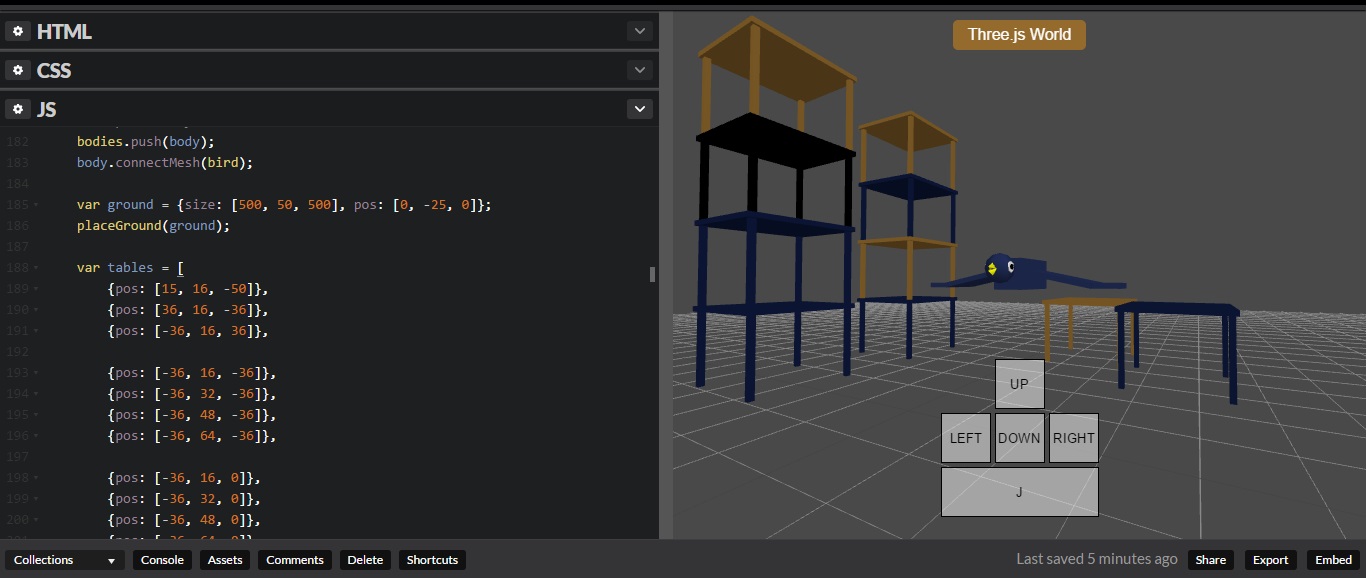Click line number 184 in the gutter
This screenshot has height=578, width=1367.
click(18, 184)
